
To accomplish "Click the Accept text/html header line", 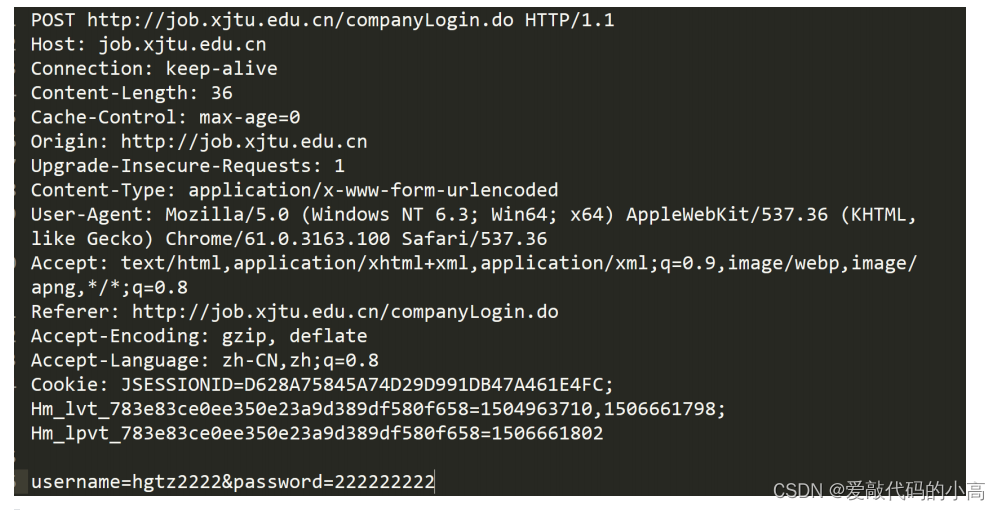I will click(x=474, y=263).
